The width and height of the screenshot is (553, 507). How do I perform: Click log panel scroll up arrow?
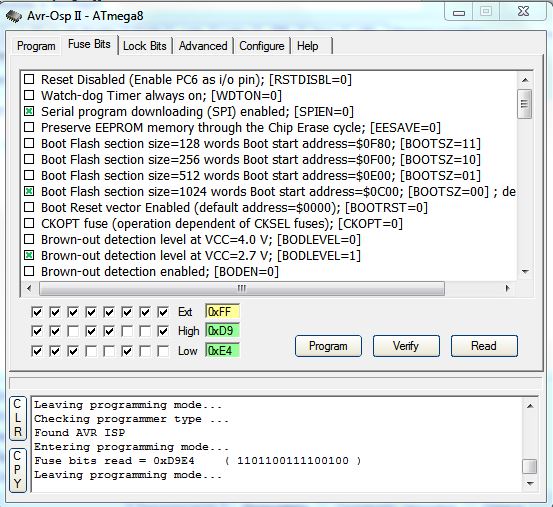click(x=530, y=406)
